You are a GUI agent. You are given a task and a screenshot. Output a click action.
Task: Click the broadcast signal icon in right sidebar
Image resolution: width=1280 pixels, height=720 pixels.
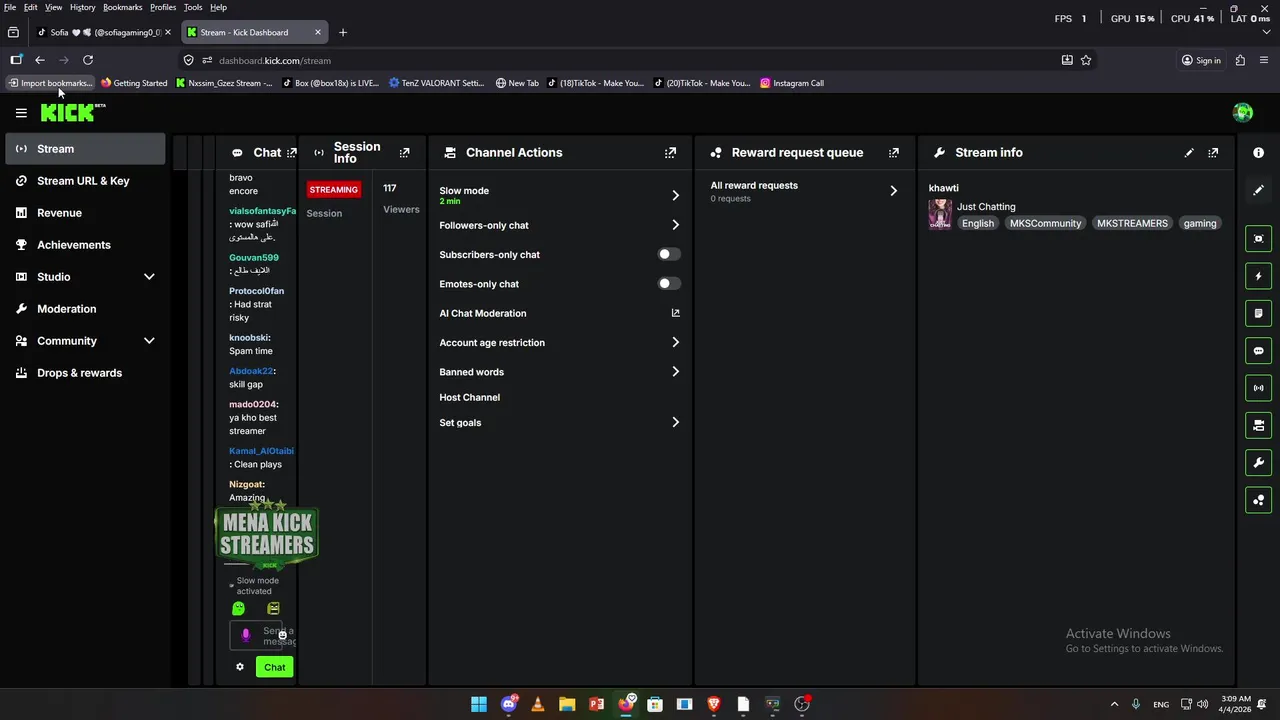(x=1258, y=388)
